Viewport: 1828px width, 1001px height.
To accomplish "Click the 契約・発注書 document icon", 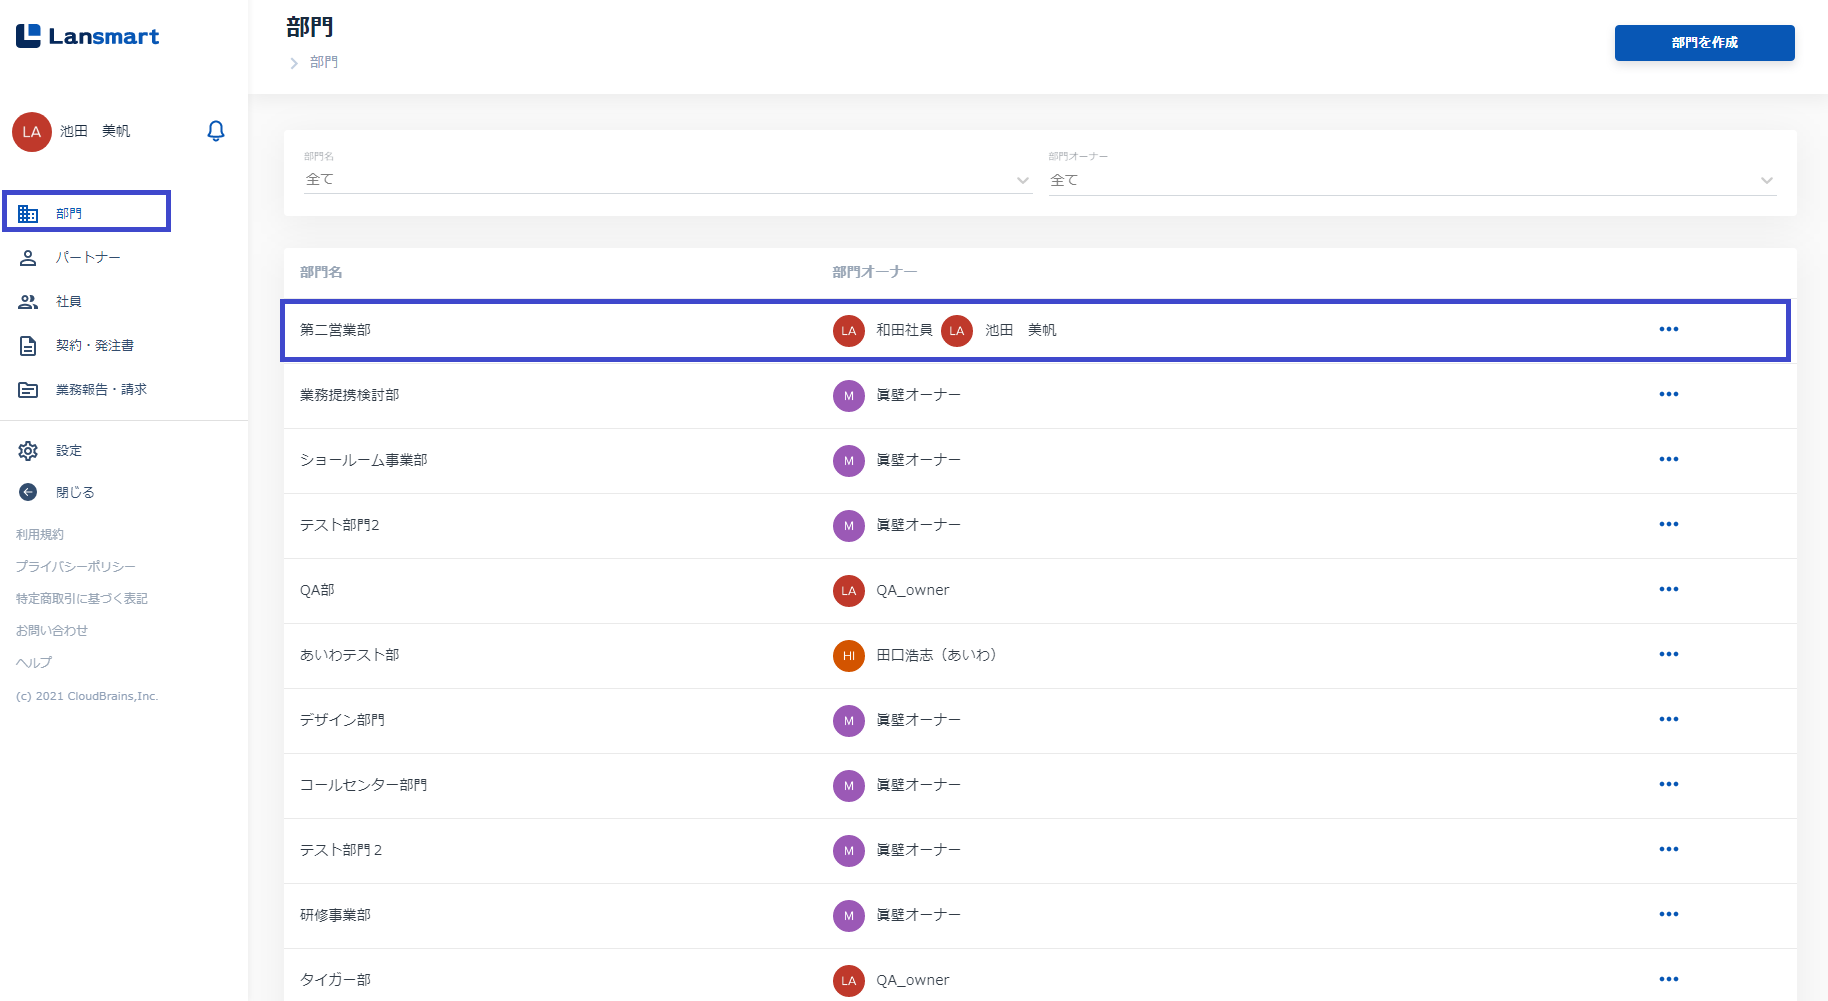I will pos(28,346).
